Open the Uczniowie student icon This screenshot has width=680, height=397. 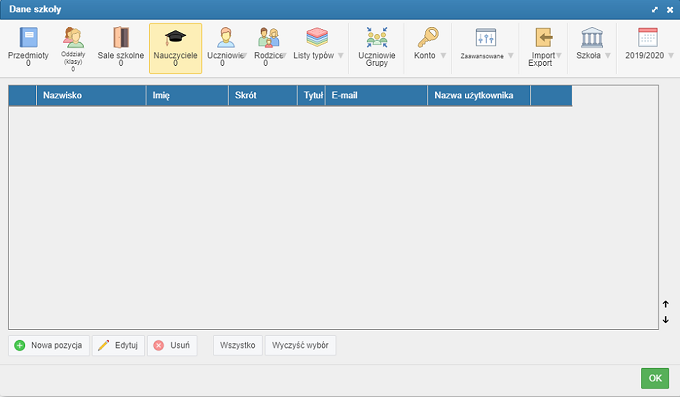coord(226,37)
